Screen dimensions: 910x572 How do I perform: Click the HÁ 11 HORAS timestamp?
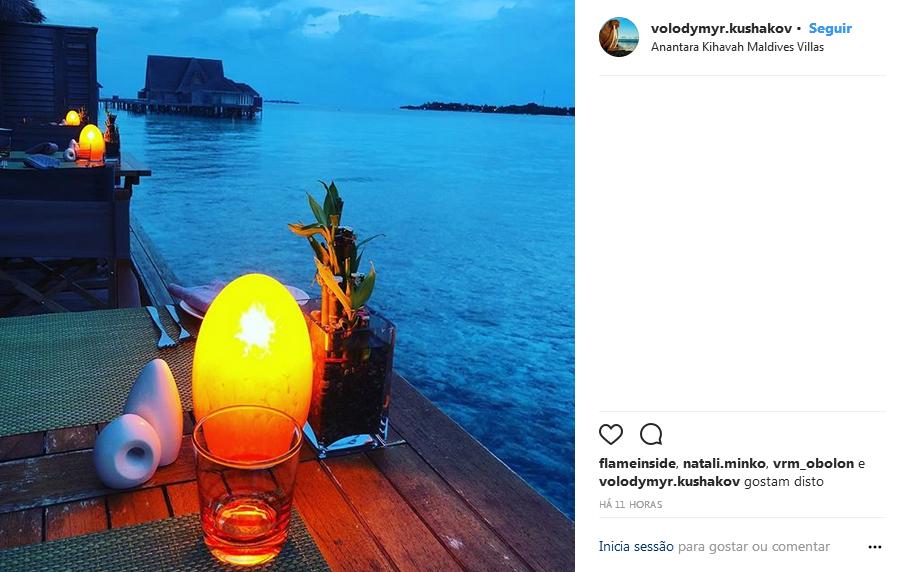coord(630,505)
